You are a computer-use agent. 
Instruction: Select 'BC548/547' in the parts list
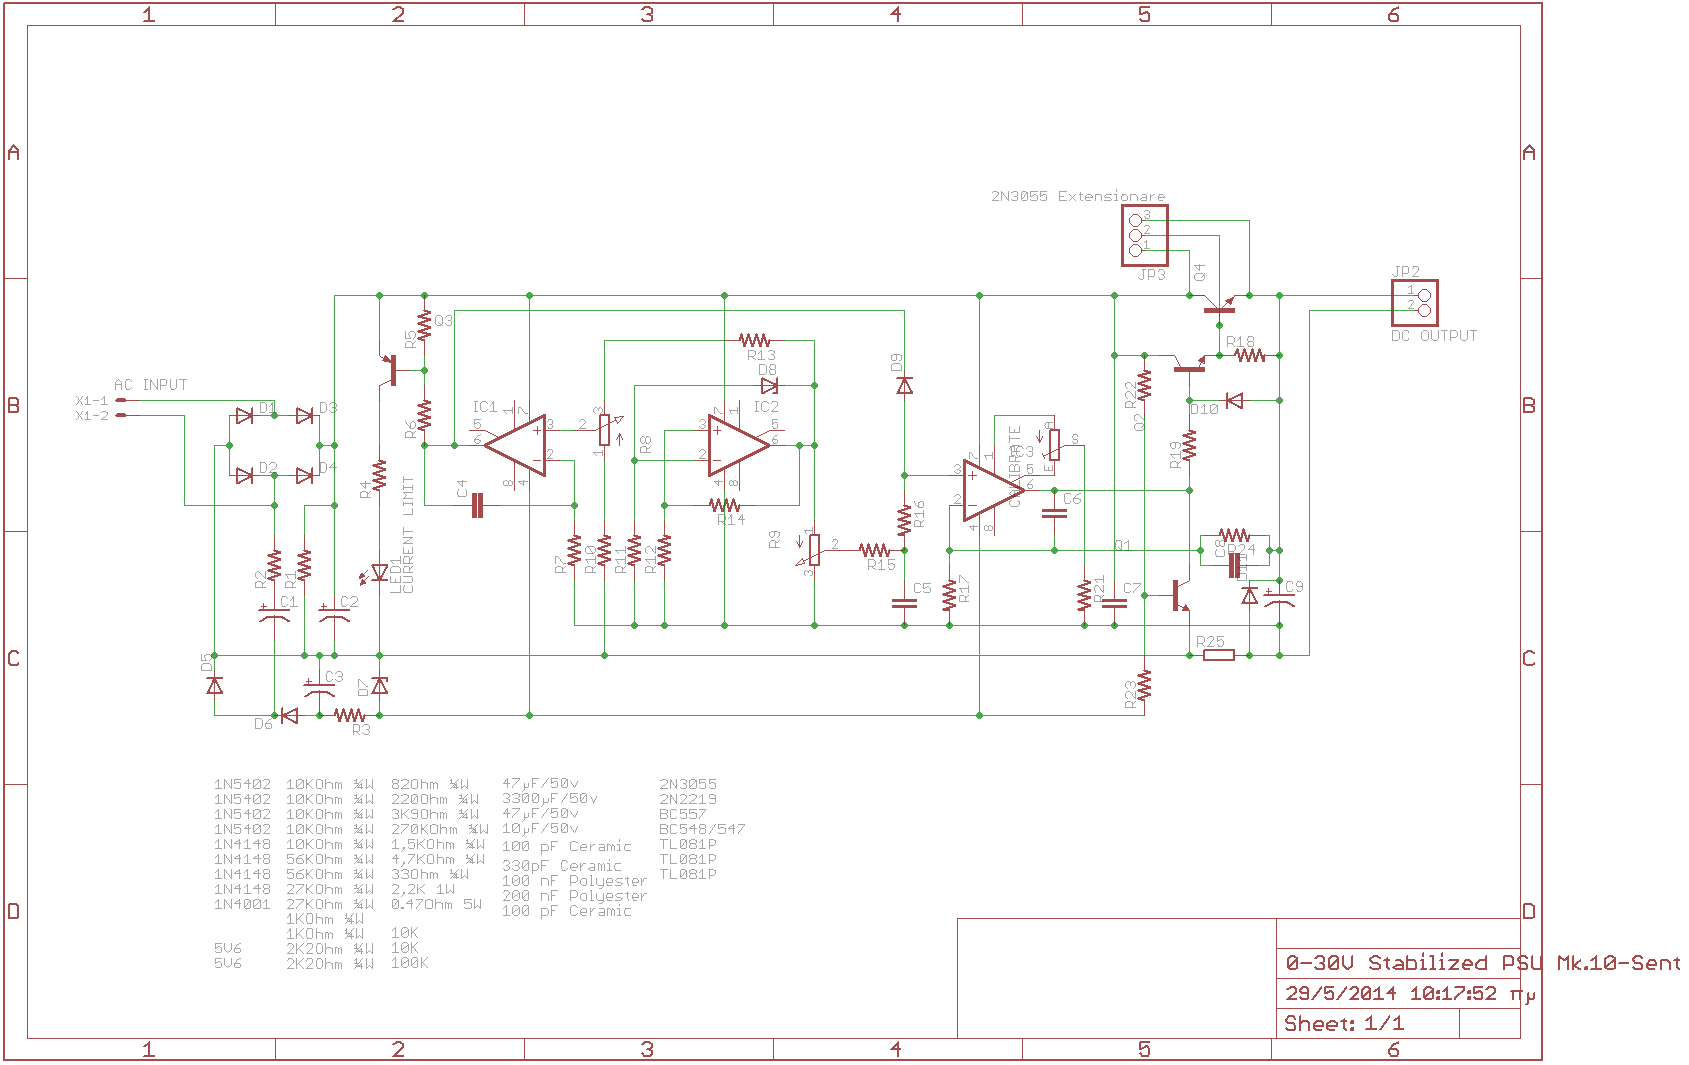click(x=702, y=829)
